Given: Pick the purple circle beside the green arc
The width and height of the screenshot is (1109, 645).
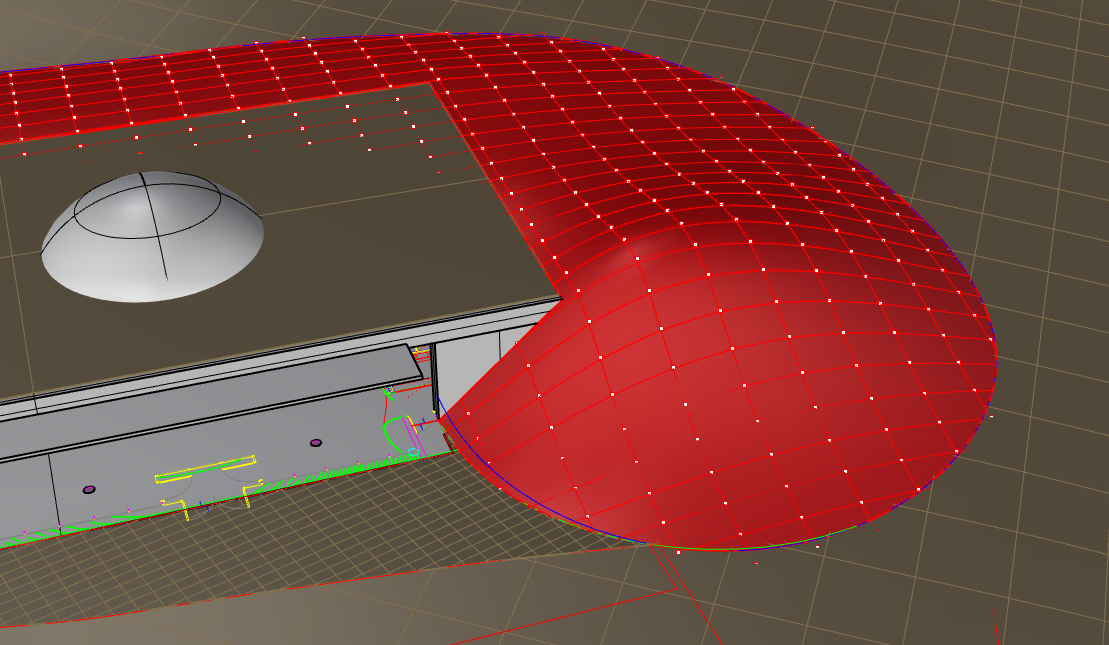Looking at the screenshot, I should point(316,443).
